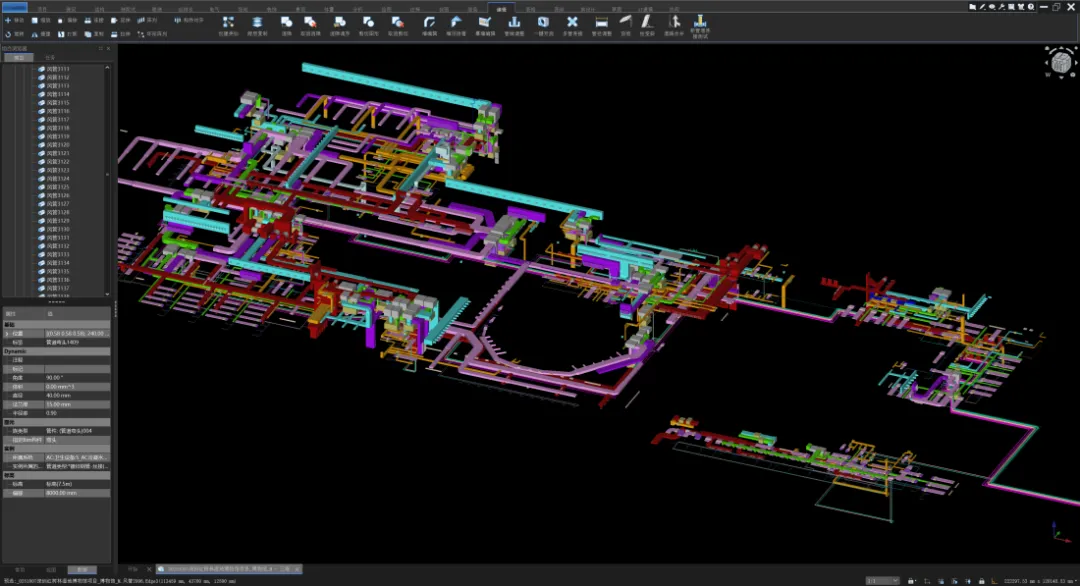Toggle the browser panel pin button
This screenshot has width=1080, height=586.
100,48
